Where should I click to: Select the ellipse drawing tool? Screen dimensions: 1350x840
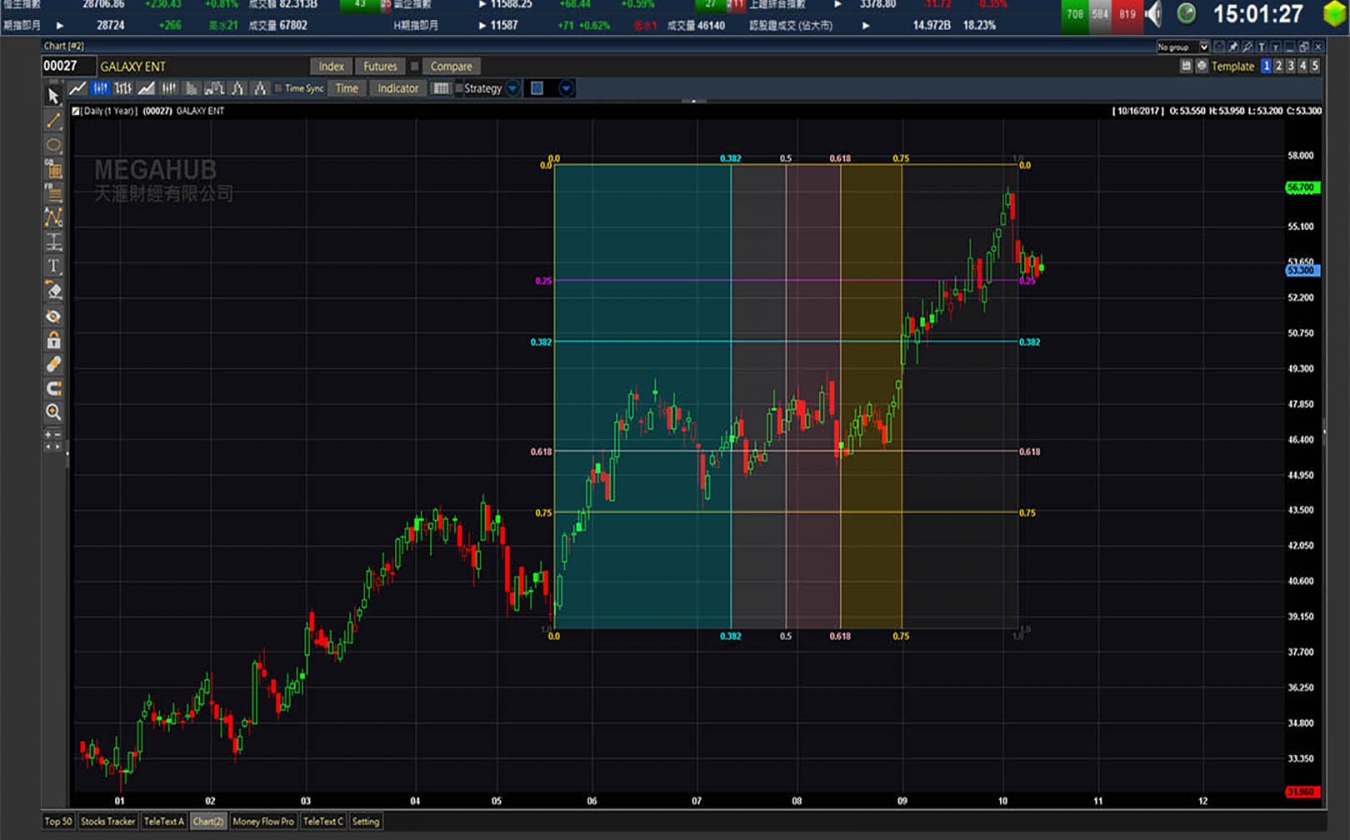click(53, 145)
